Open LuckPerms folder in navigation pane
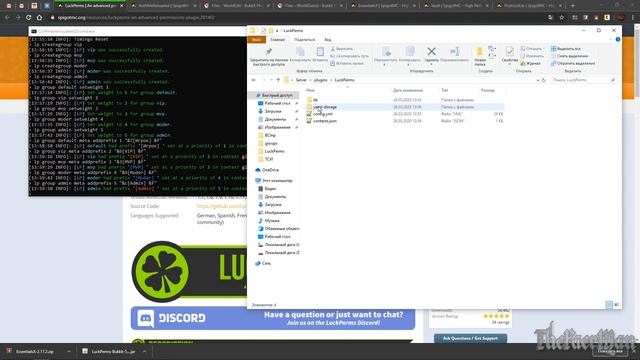Image resolution: width=640 pixels, height=360 pixels. 274,151
